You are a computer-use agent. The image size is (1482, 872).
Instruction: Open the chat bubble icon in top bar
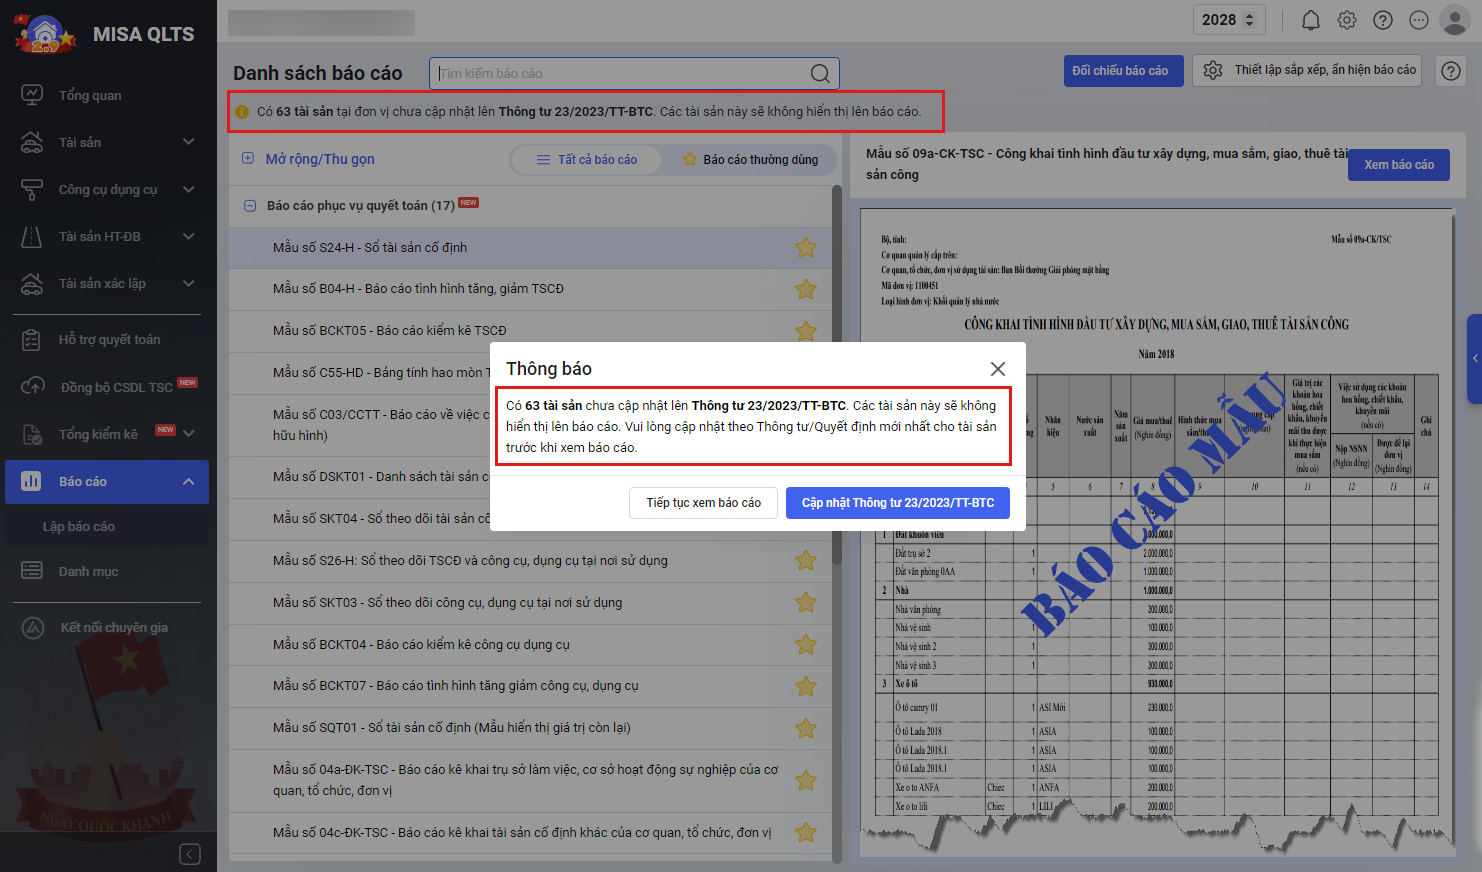point(1419,20)
